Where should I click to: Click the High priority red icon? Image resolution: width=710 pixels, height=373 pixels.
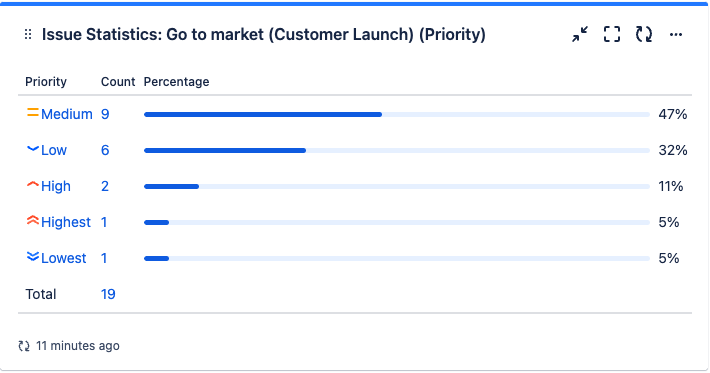point(33,185)
